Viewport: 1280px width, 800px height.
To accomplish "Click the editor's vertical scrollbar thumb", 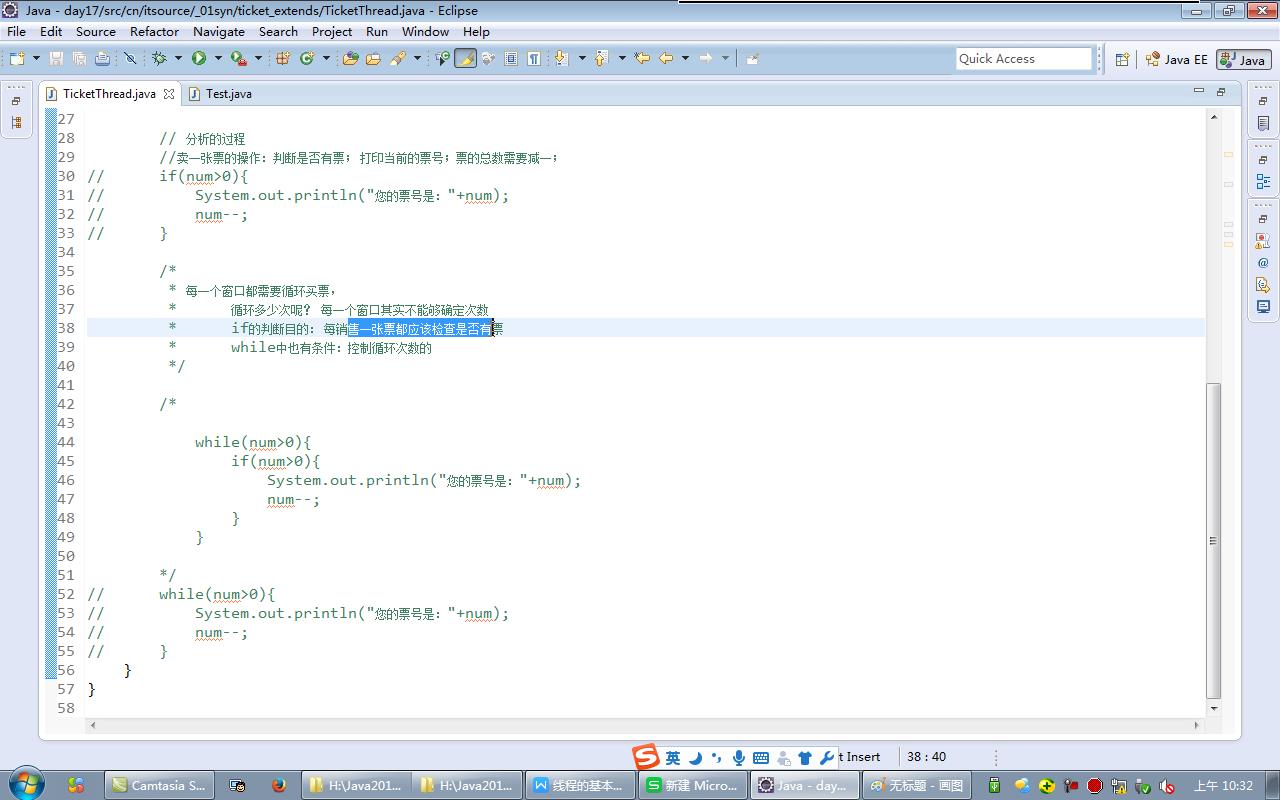I will 1213,540.
